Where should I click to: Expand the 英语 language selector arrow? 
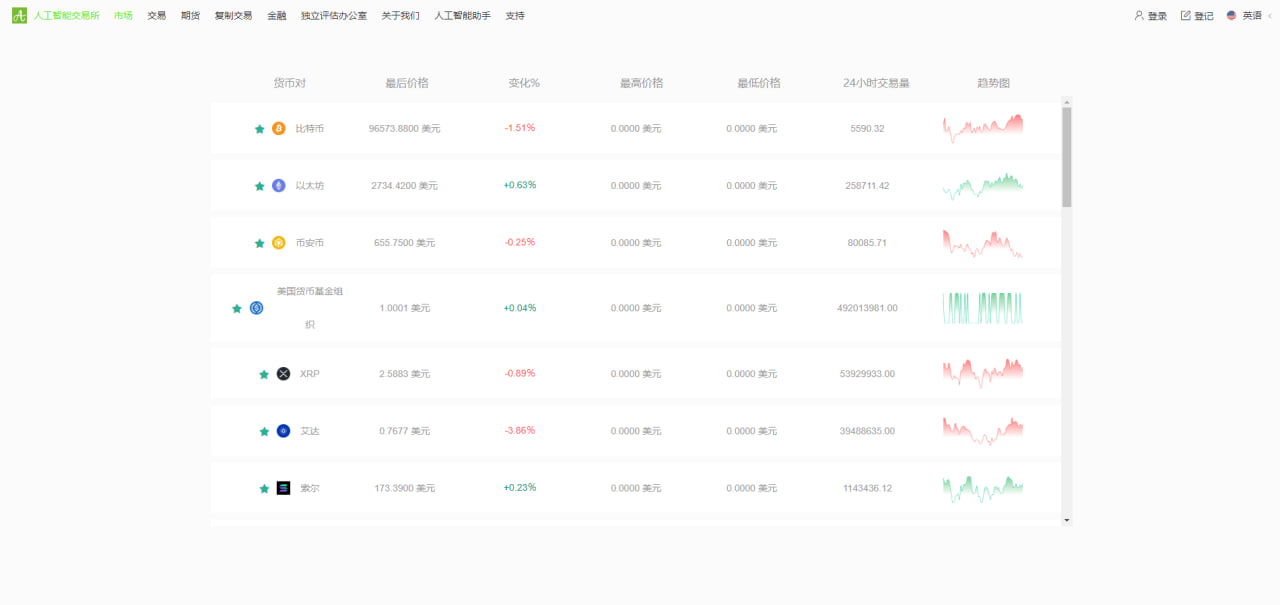pyautogui.click(x=1270, y=16)
